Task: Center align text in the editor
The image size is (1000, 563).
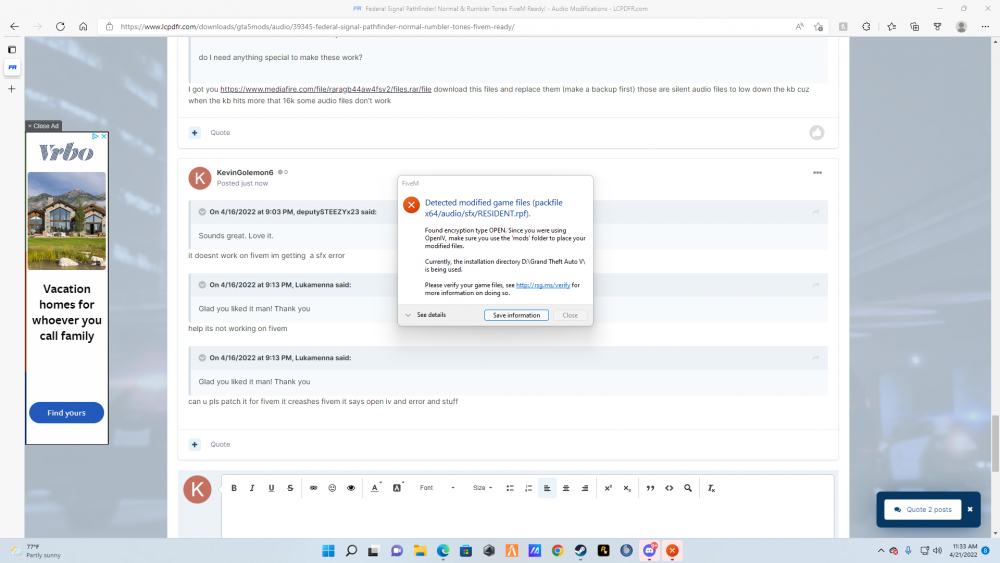Action: [x=566, y=488]
